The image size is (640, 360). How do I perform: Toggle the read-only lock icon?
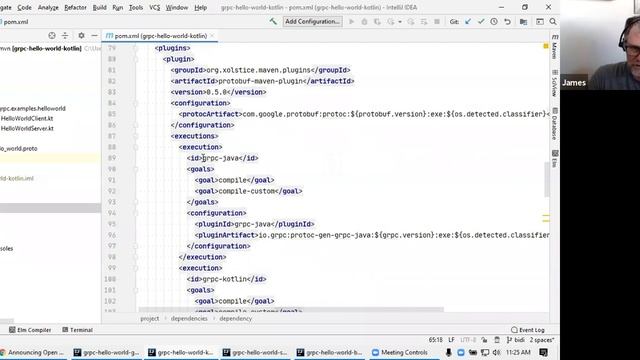tap(484, 340)
